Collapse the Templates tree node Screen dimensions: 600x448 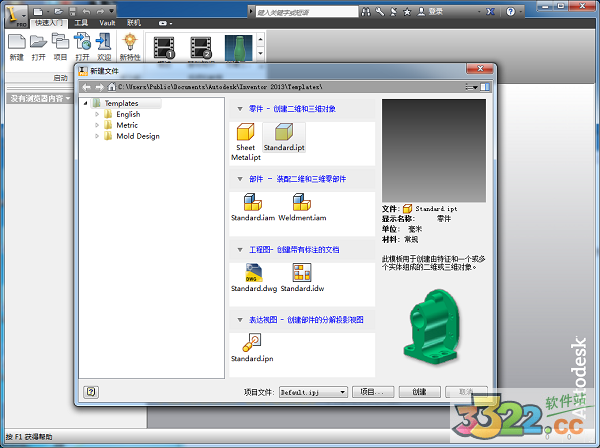pos(86,103)
